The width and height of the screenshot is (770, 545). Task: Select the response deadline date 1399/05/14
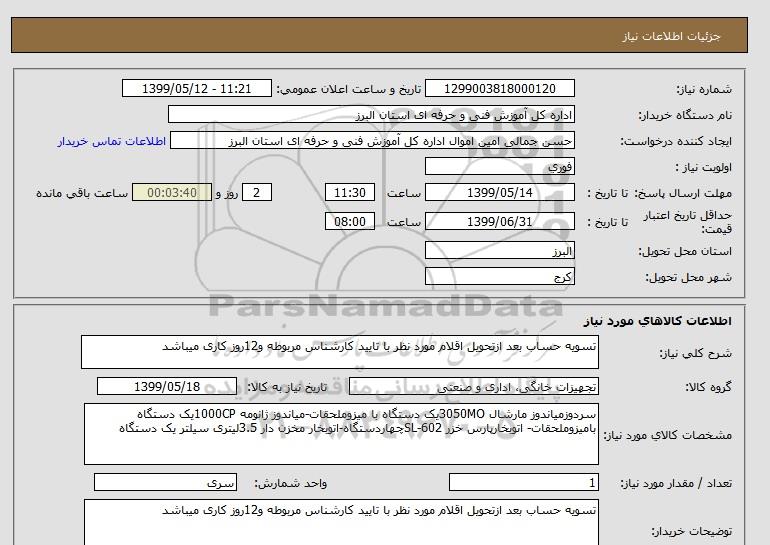pos(499,192)
